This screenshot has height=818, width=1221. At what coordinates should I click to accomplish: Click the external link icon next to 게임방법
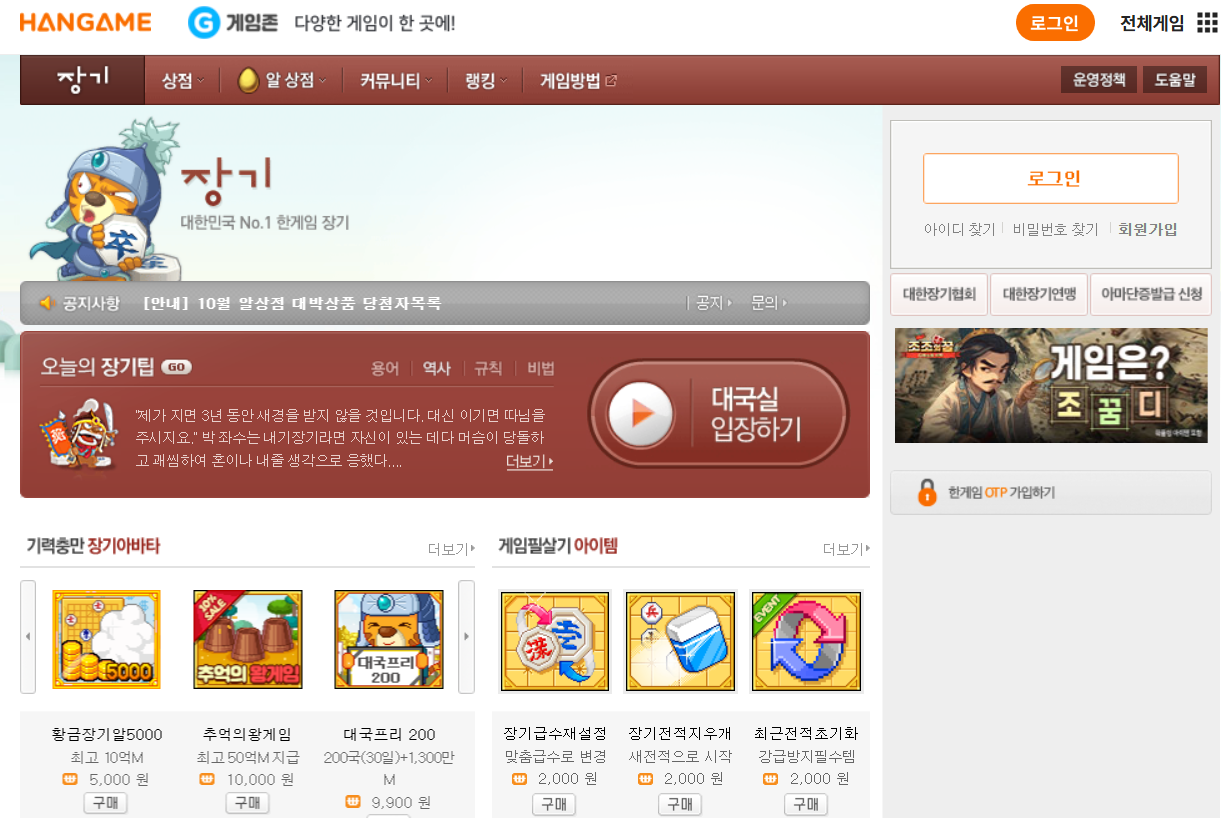(611, 81)
